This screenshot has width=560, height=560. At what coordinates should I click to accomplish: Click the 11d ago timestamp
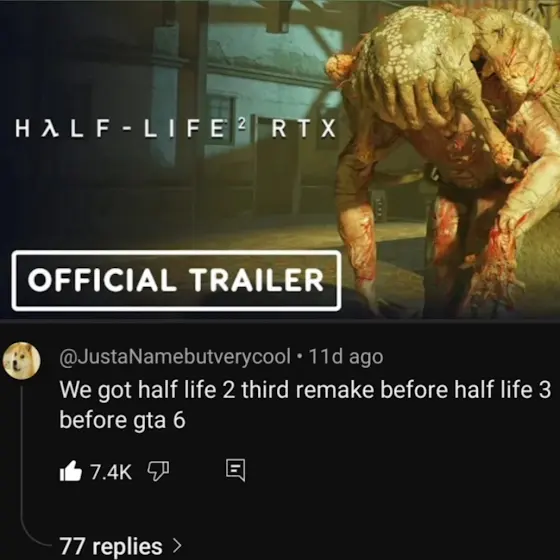(x=346, y=356)
